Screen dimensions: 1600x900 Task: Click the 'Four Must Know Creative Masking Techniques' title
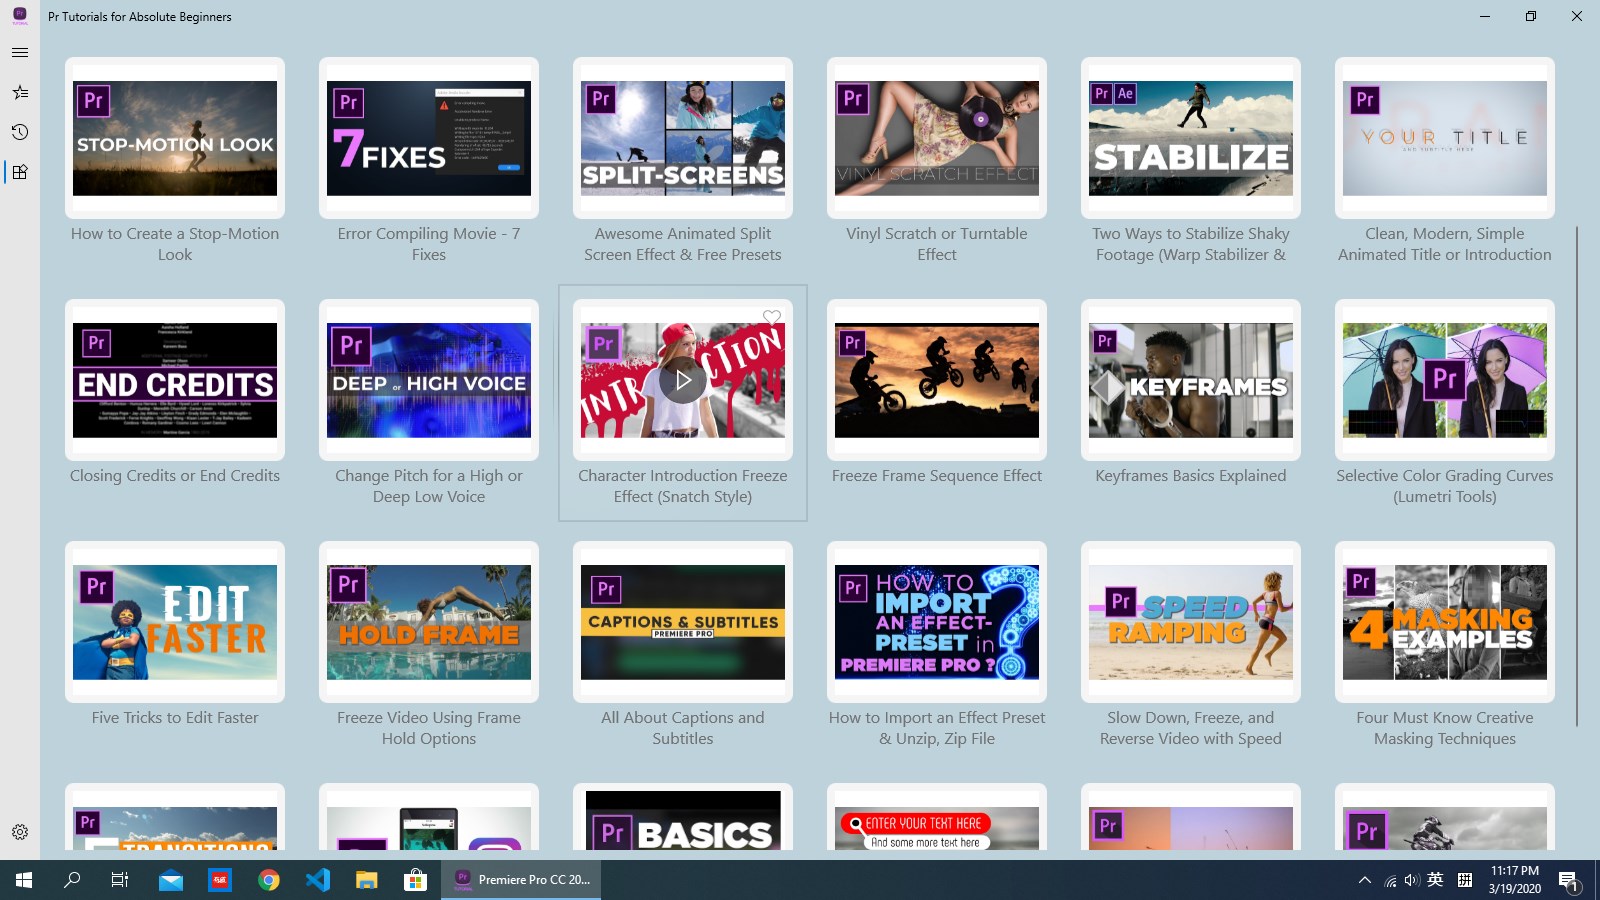pos(1445,728)
